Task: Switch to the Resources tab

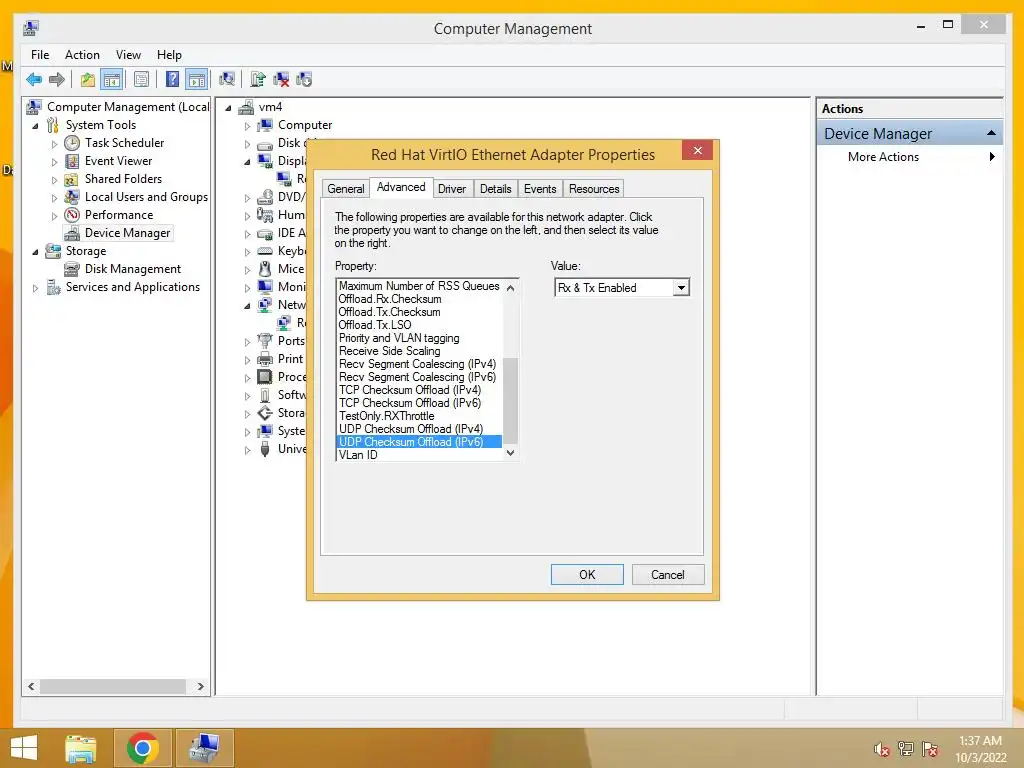Action: [594, 189]
